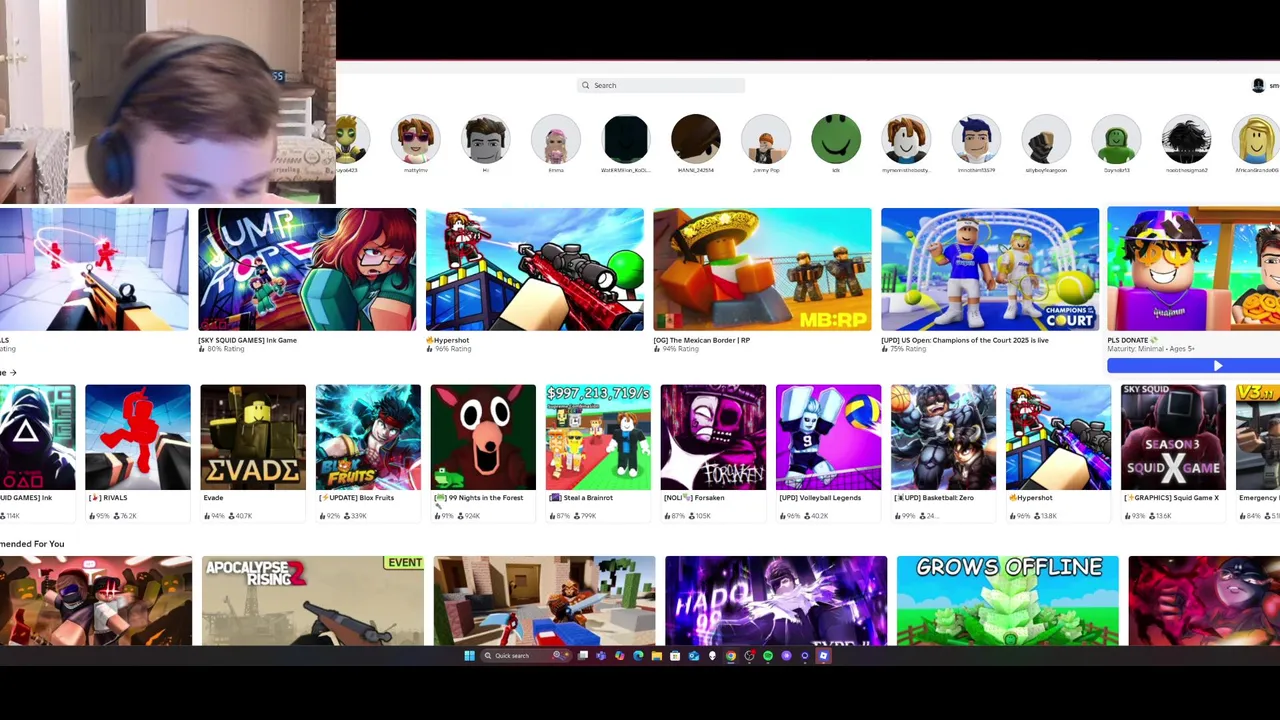
Task: Open the Grows Offline game card
Action: pyautogui.click(x=1007, y=601)
